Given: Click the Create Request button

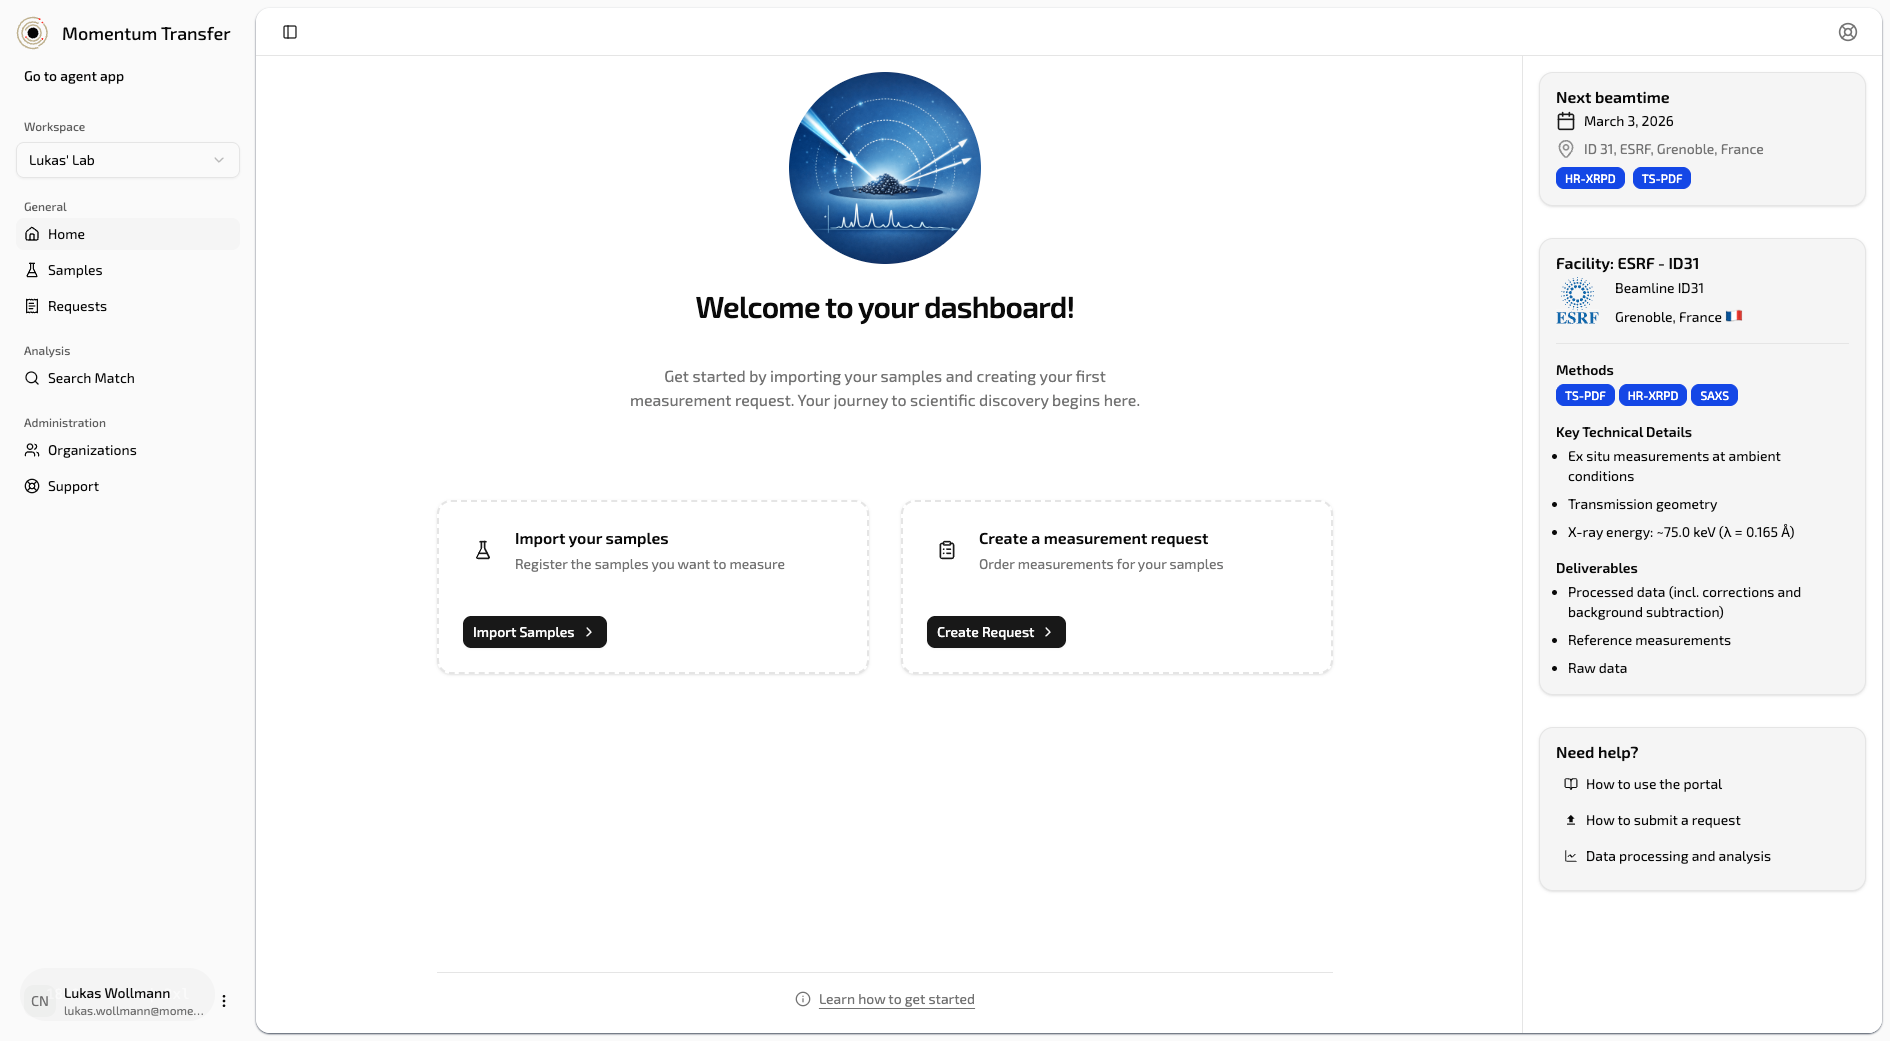Looking at the screenshot, I should click(995, 632).
